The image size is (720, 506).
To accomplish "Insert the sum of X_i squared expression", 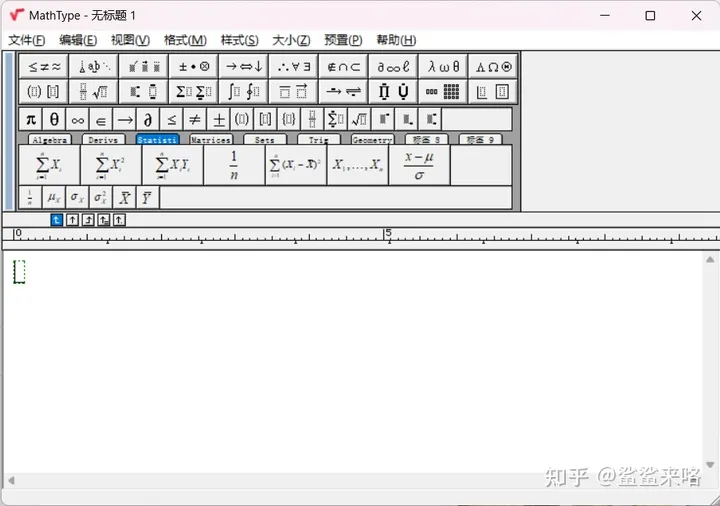I will (111, 165).
